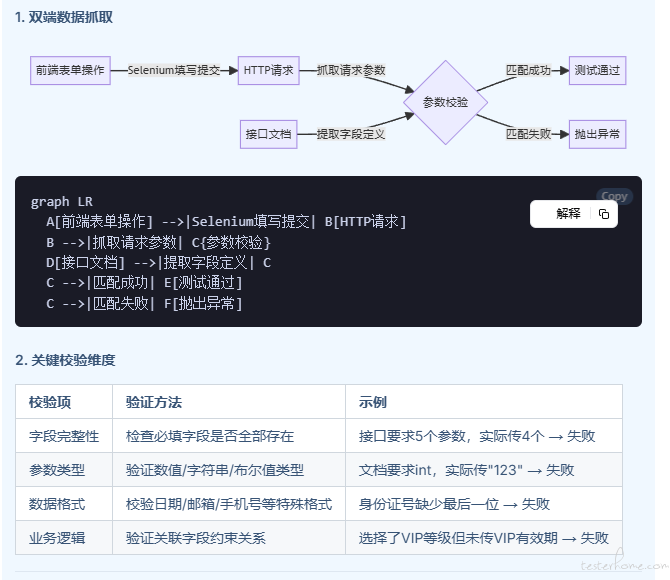Click the Copy label above code block
The height and width of the screenshot is (580, 670).
[614, 196]
